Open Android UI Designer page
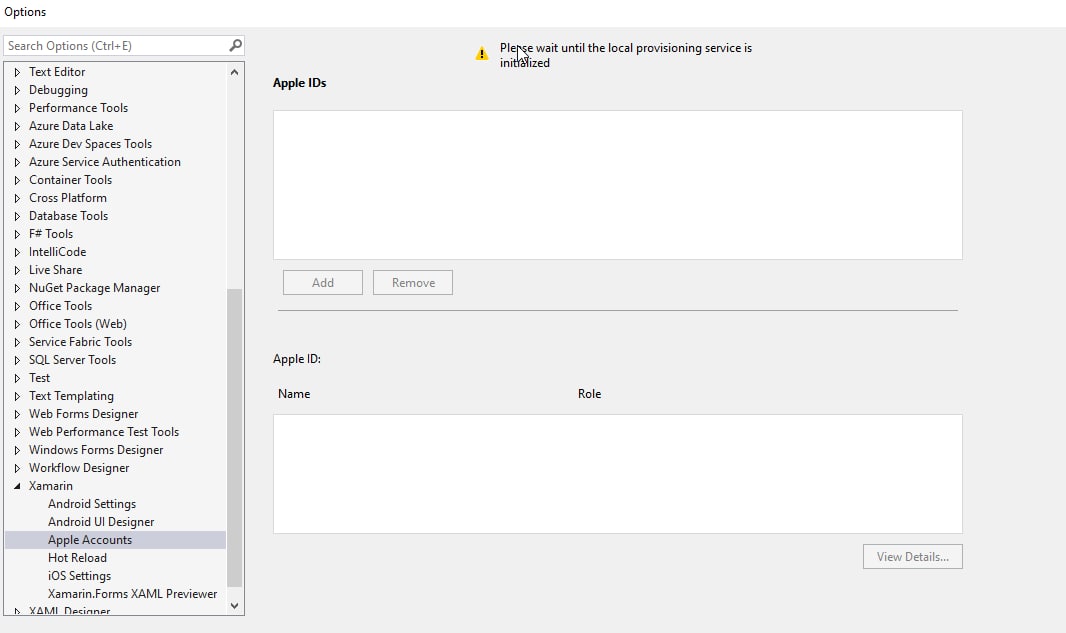1066x633 pixels. point(101,522)
